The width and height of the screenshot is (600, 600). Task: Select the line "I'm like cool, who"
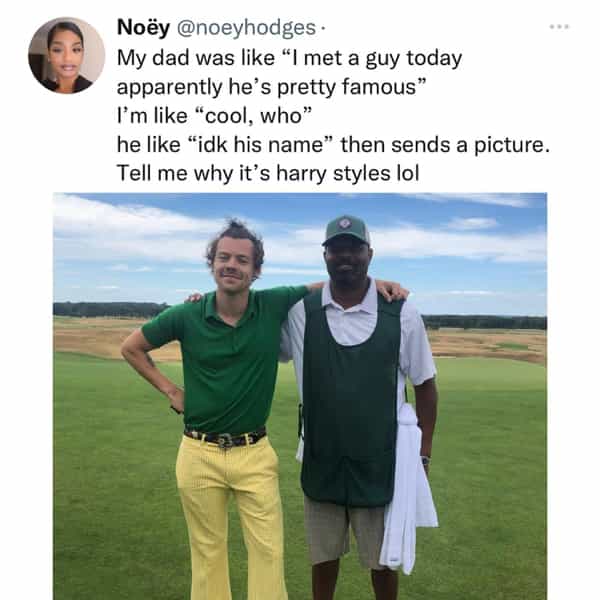coord(216,116)
